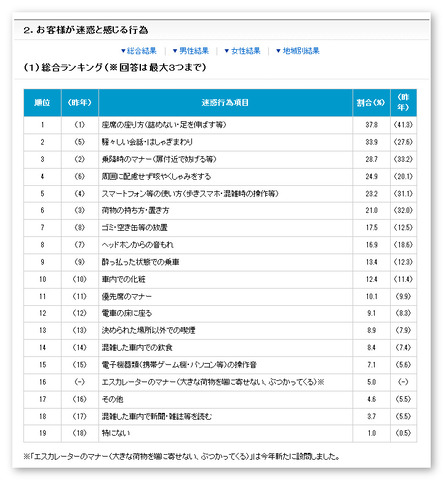The height and width of the screenshot is (480, 443).
Task: Go to the 女性結果 link
Action: tap(242, 51)
